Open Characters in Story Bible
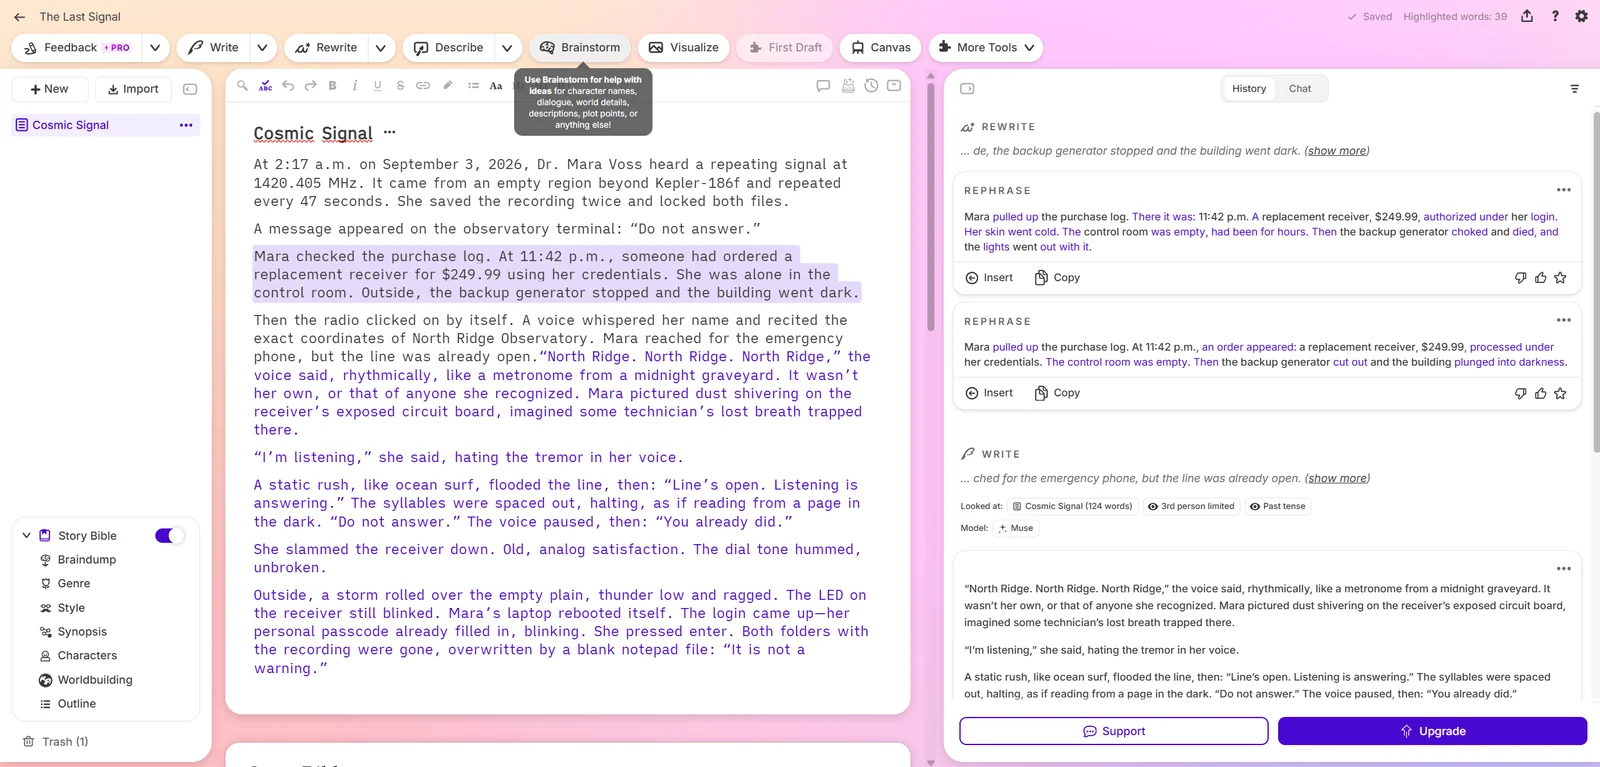Screen dimensions: 1600x767 (x=87, y=656)
